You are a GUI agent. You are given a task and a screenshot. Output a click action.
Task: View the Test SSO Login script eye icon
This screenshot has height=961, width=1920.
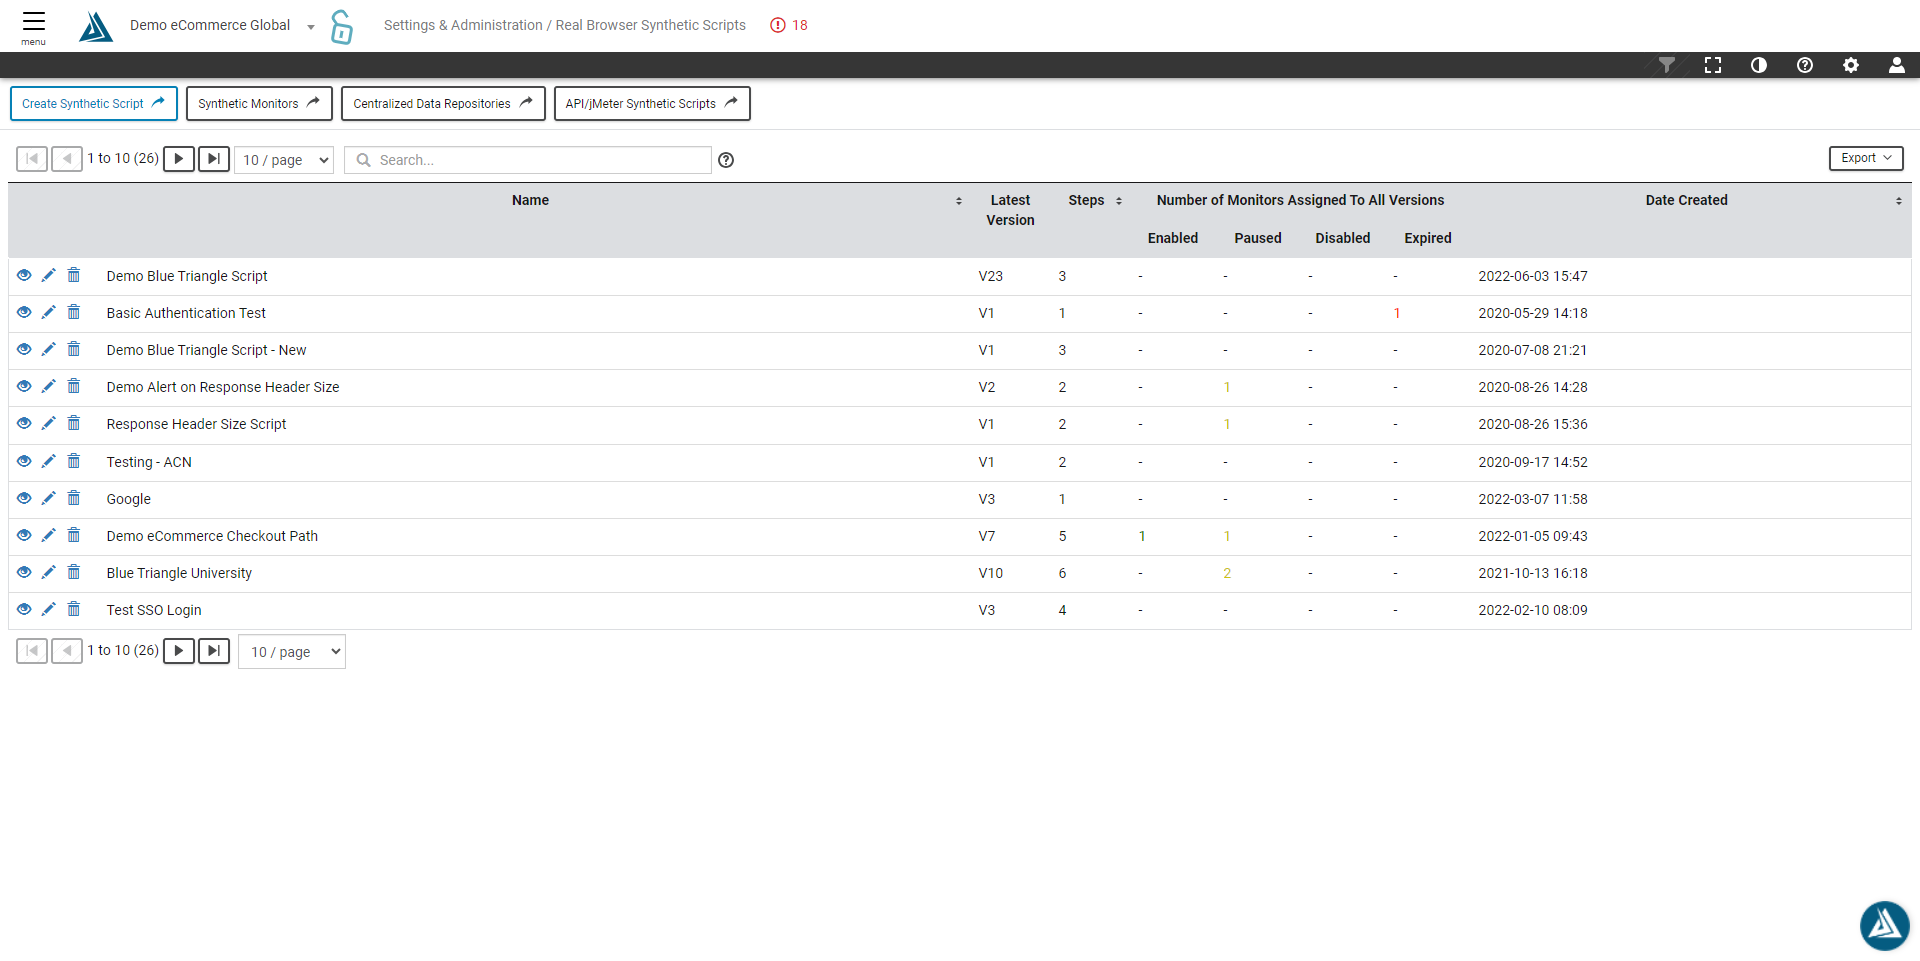point(24,609)
